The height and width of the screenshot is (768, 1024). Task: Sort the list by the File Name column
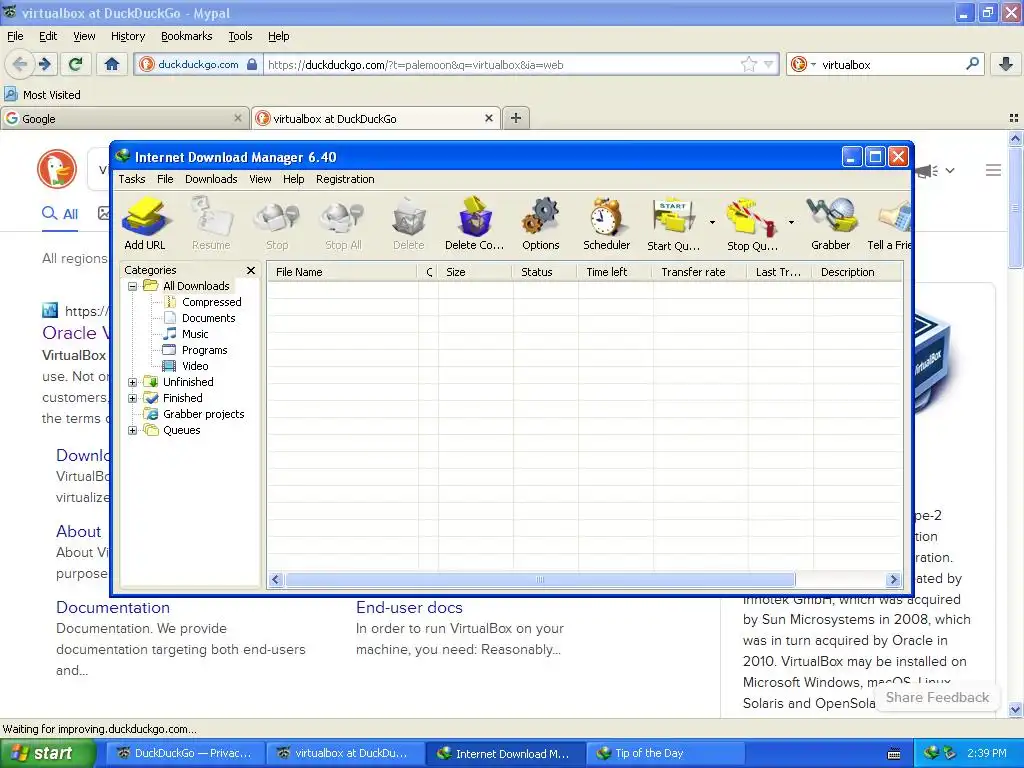(x=342, y=272)
